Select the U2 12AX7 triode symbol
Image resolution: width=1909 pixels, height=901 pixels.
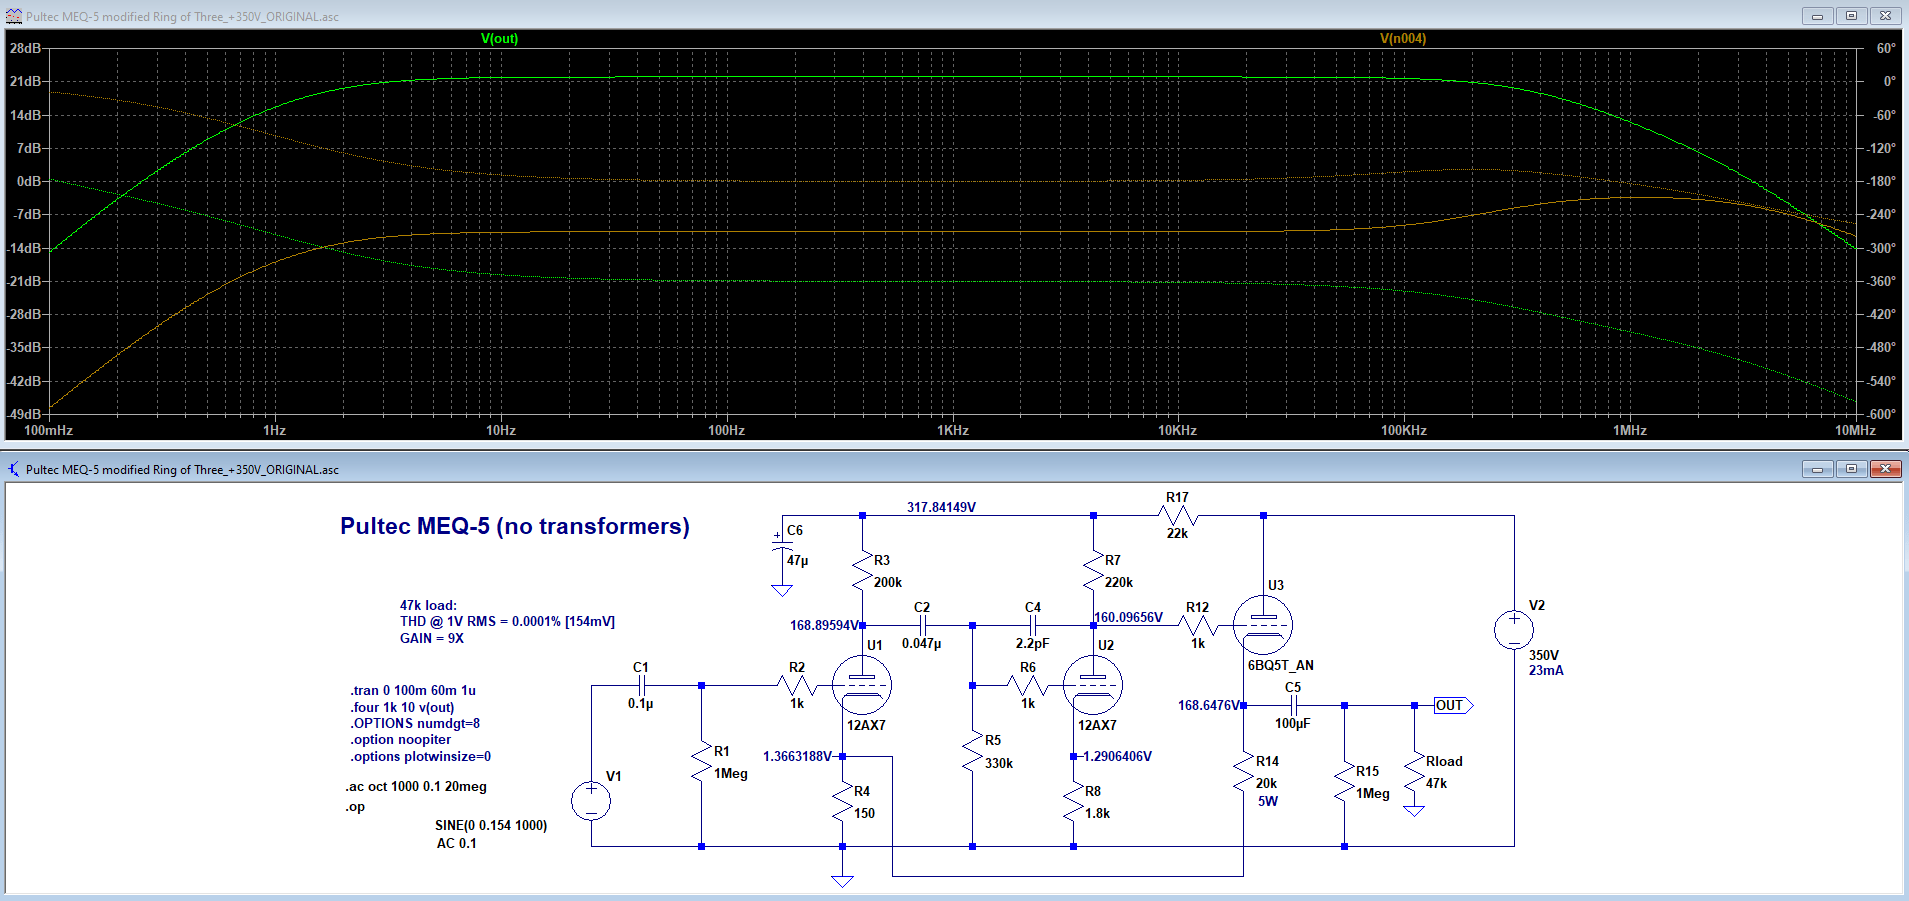1092,685
